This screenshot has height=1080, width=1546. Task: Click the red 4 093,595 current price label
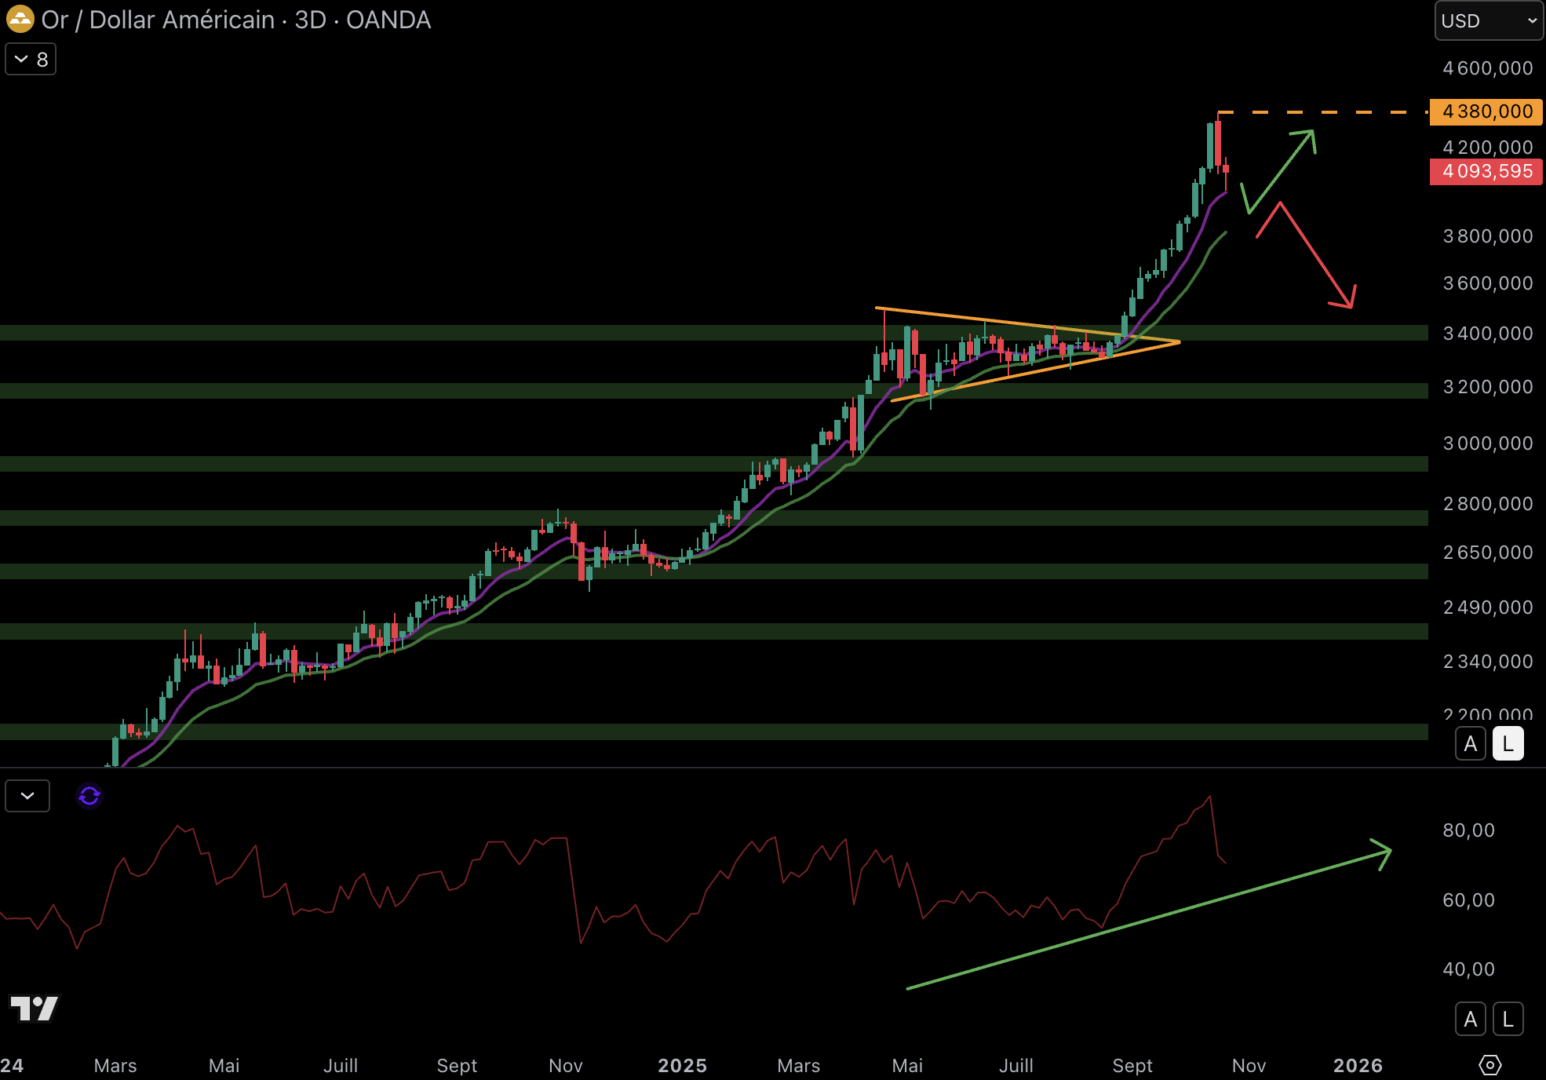(x=1486, y=172)
